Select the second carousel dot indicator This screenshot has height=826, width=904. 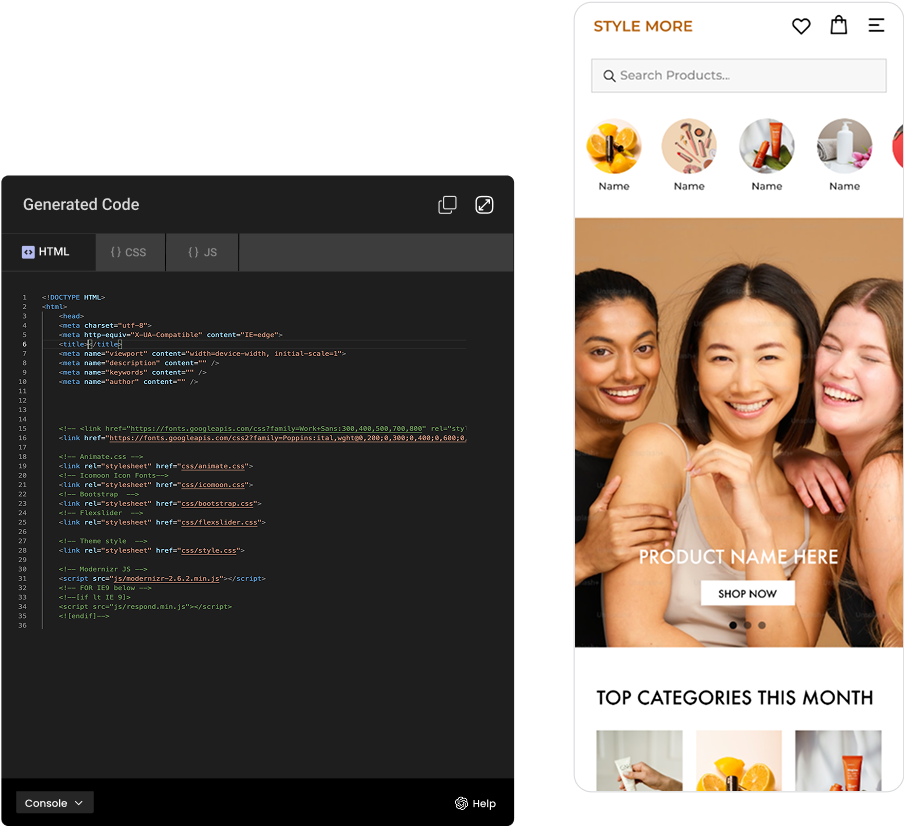click(747, 625)
